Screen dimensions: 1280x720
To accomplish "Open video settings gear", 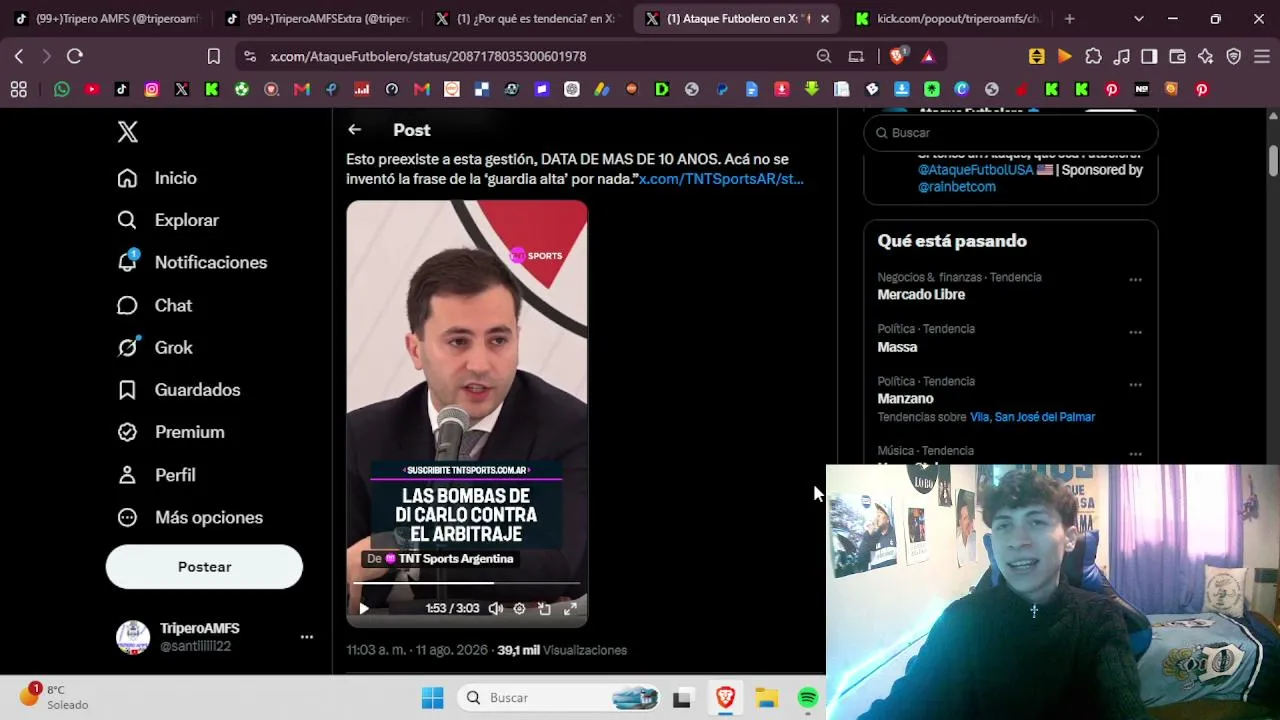I will pos(519,608).
